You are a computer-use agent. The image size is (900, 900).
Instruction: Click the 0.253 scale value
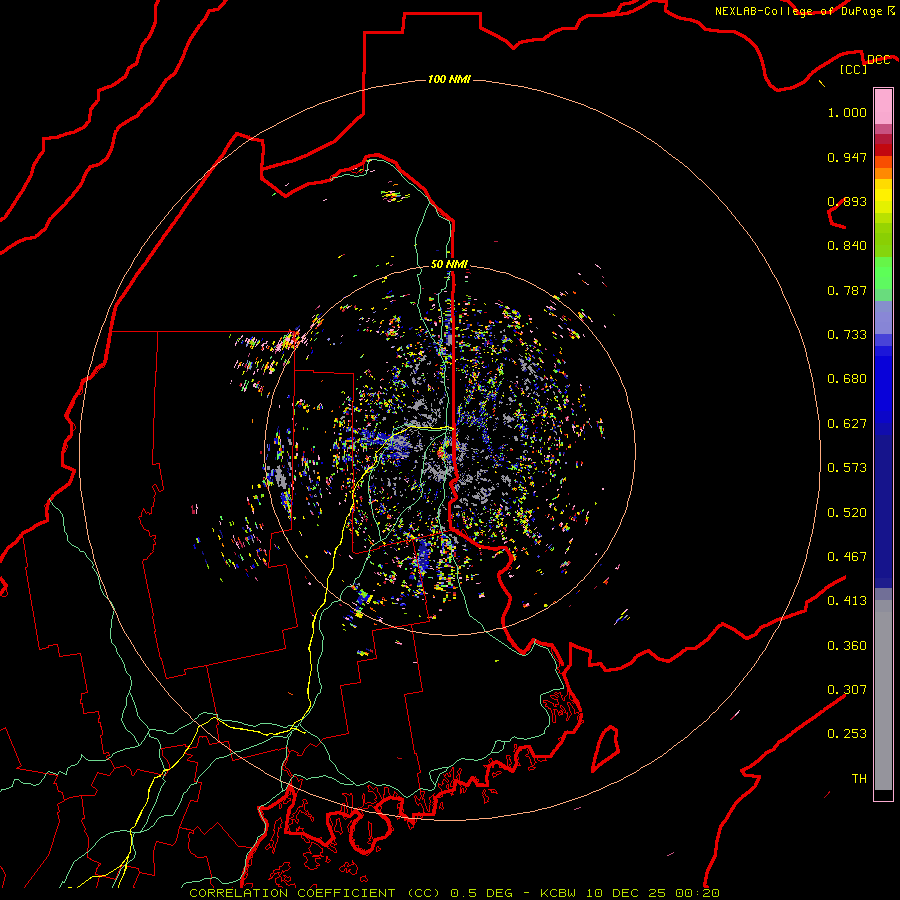pos(847,734)
